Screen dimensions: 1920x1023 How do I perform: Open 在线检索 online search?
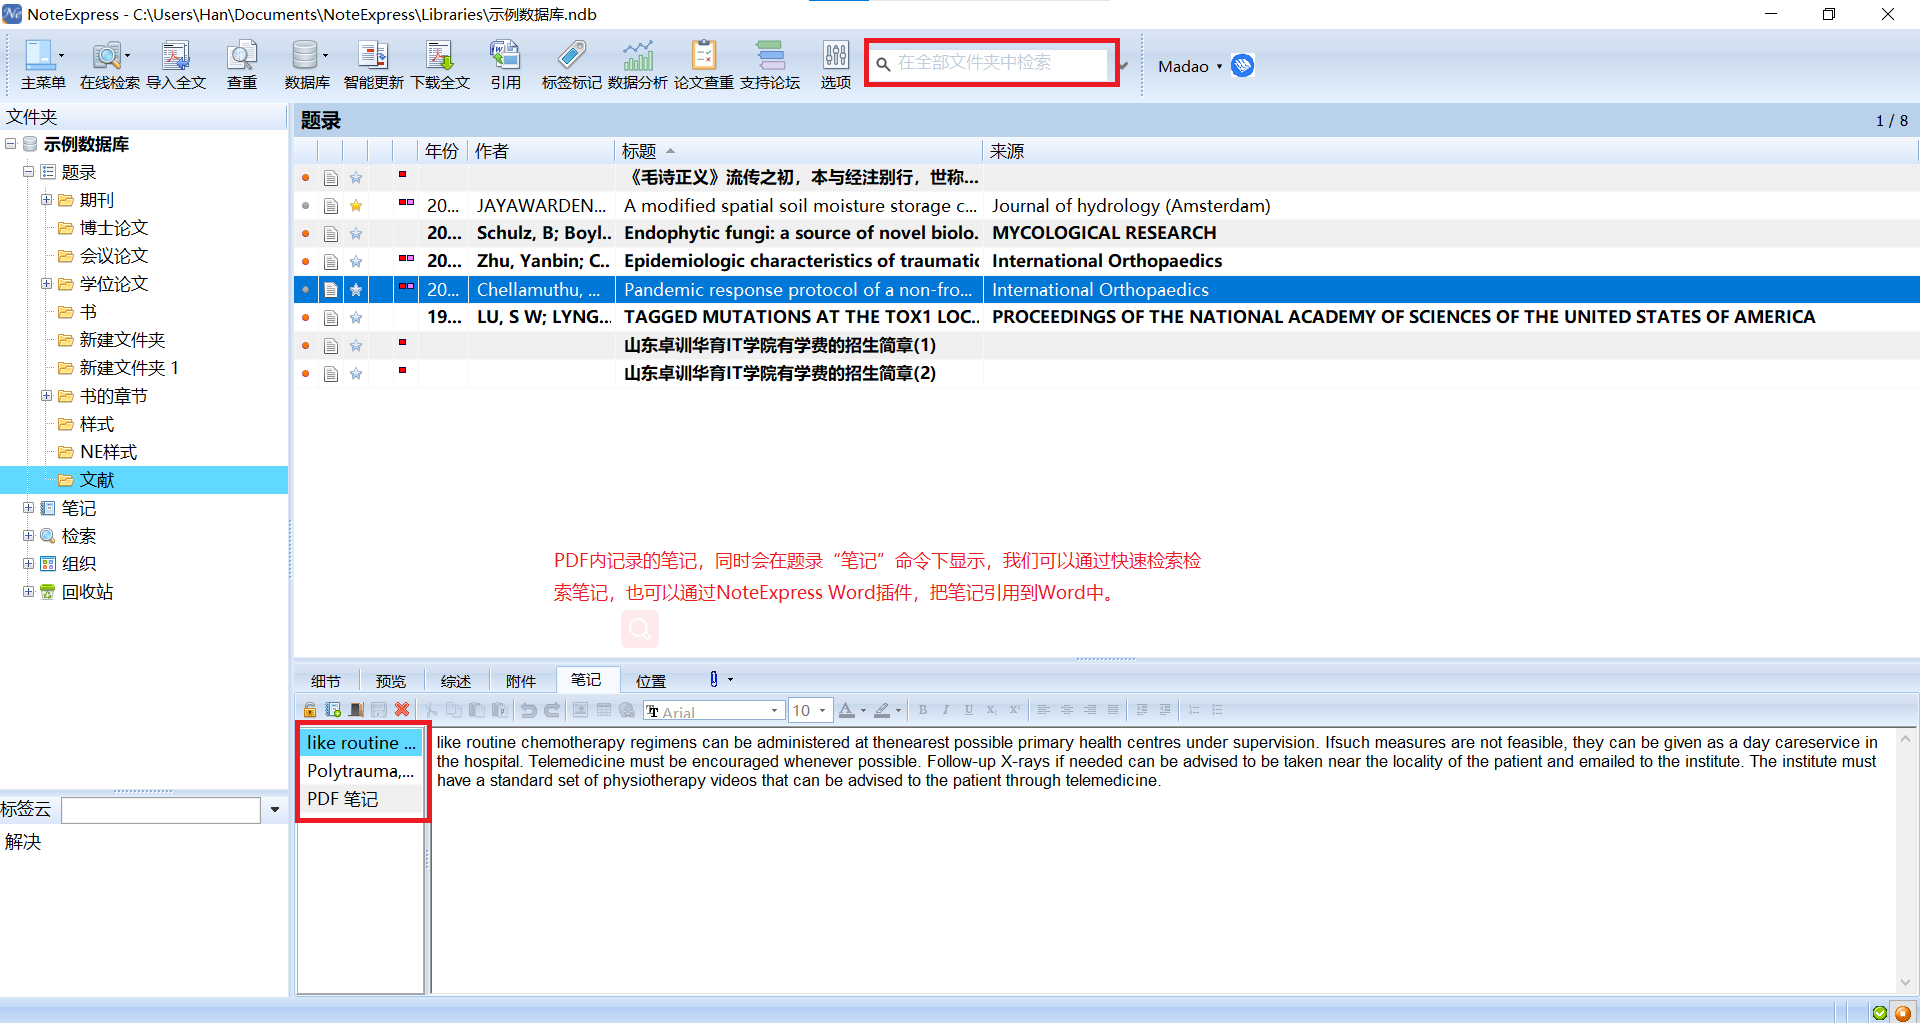110,65
